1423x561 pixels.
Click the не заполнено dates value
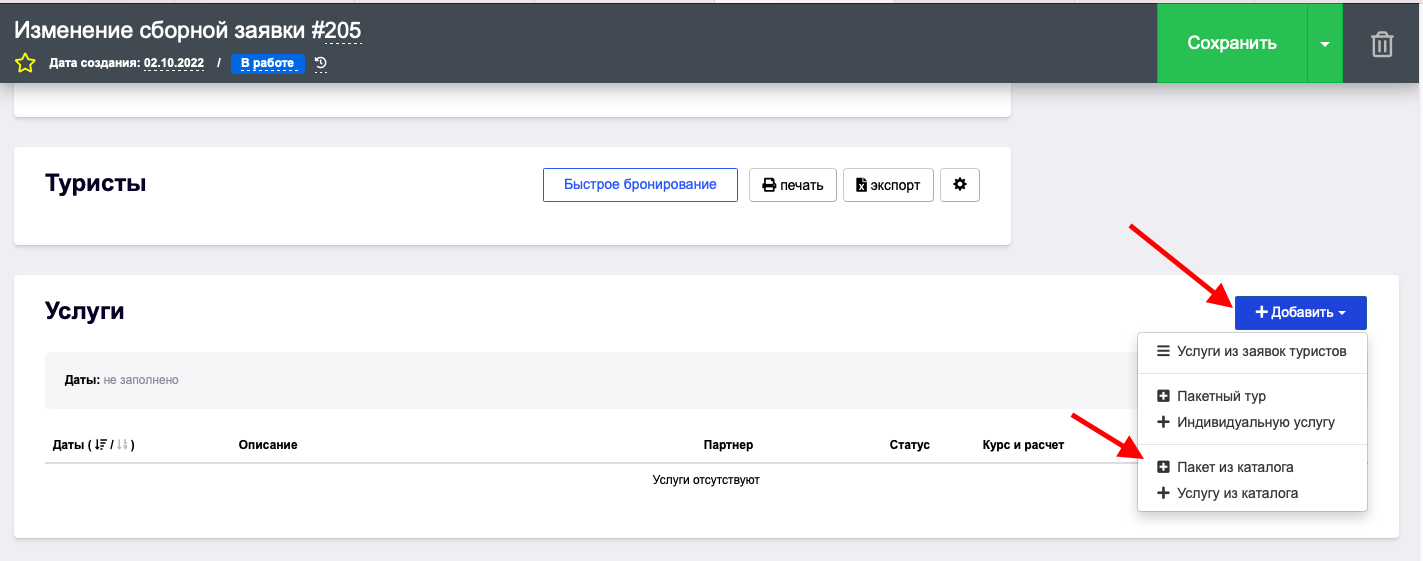(x=141, y=380)
